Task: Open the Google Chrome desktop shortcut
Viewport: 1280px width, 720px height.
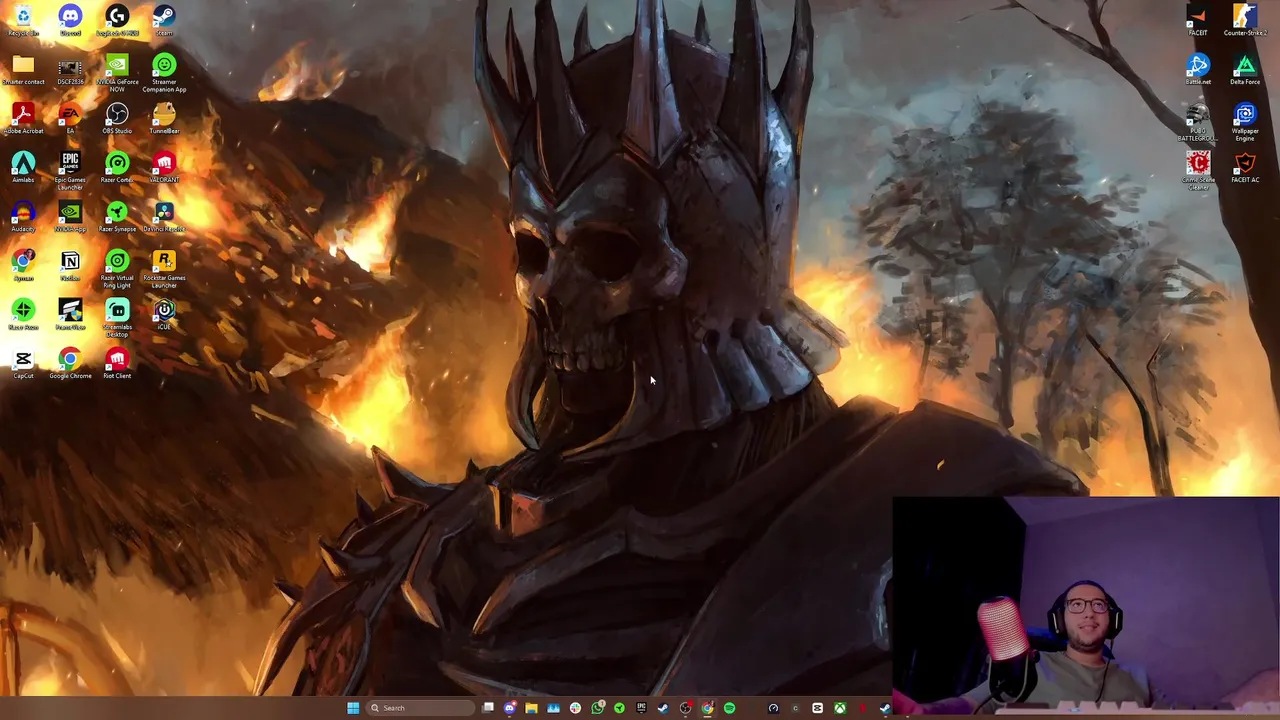Action: pos(70,364)
